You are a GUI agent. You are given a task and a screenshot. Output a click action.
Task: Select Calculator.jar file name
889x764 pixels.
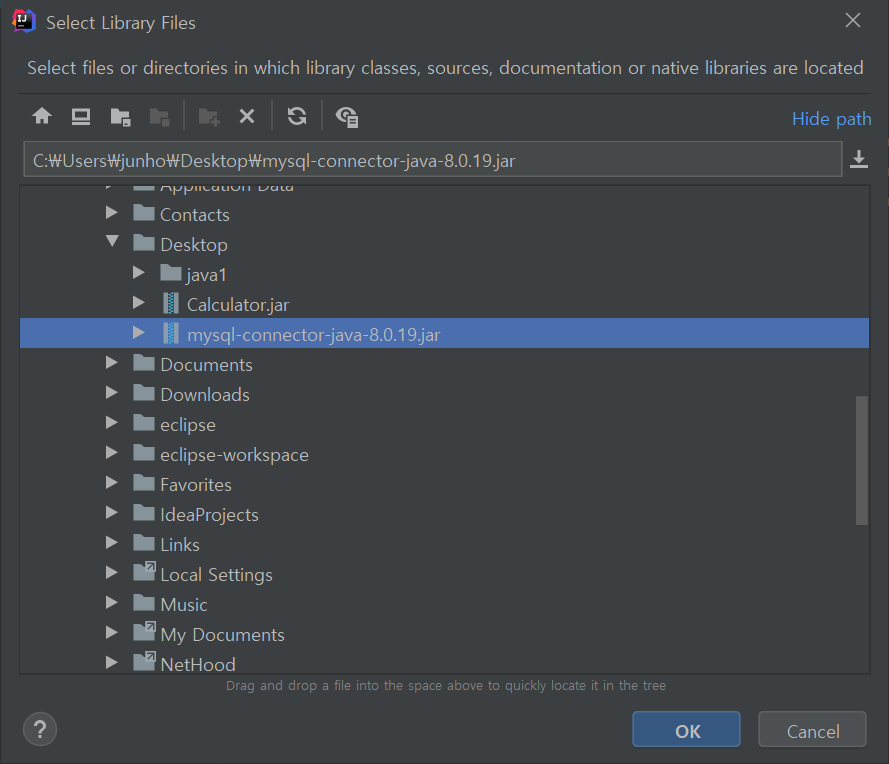[238, 305]
